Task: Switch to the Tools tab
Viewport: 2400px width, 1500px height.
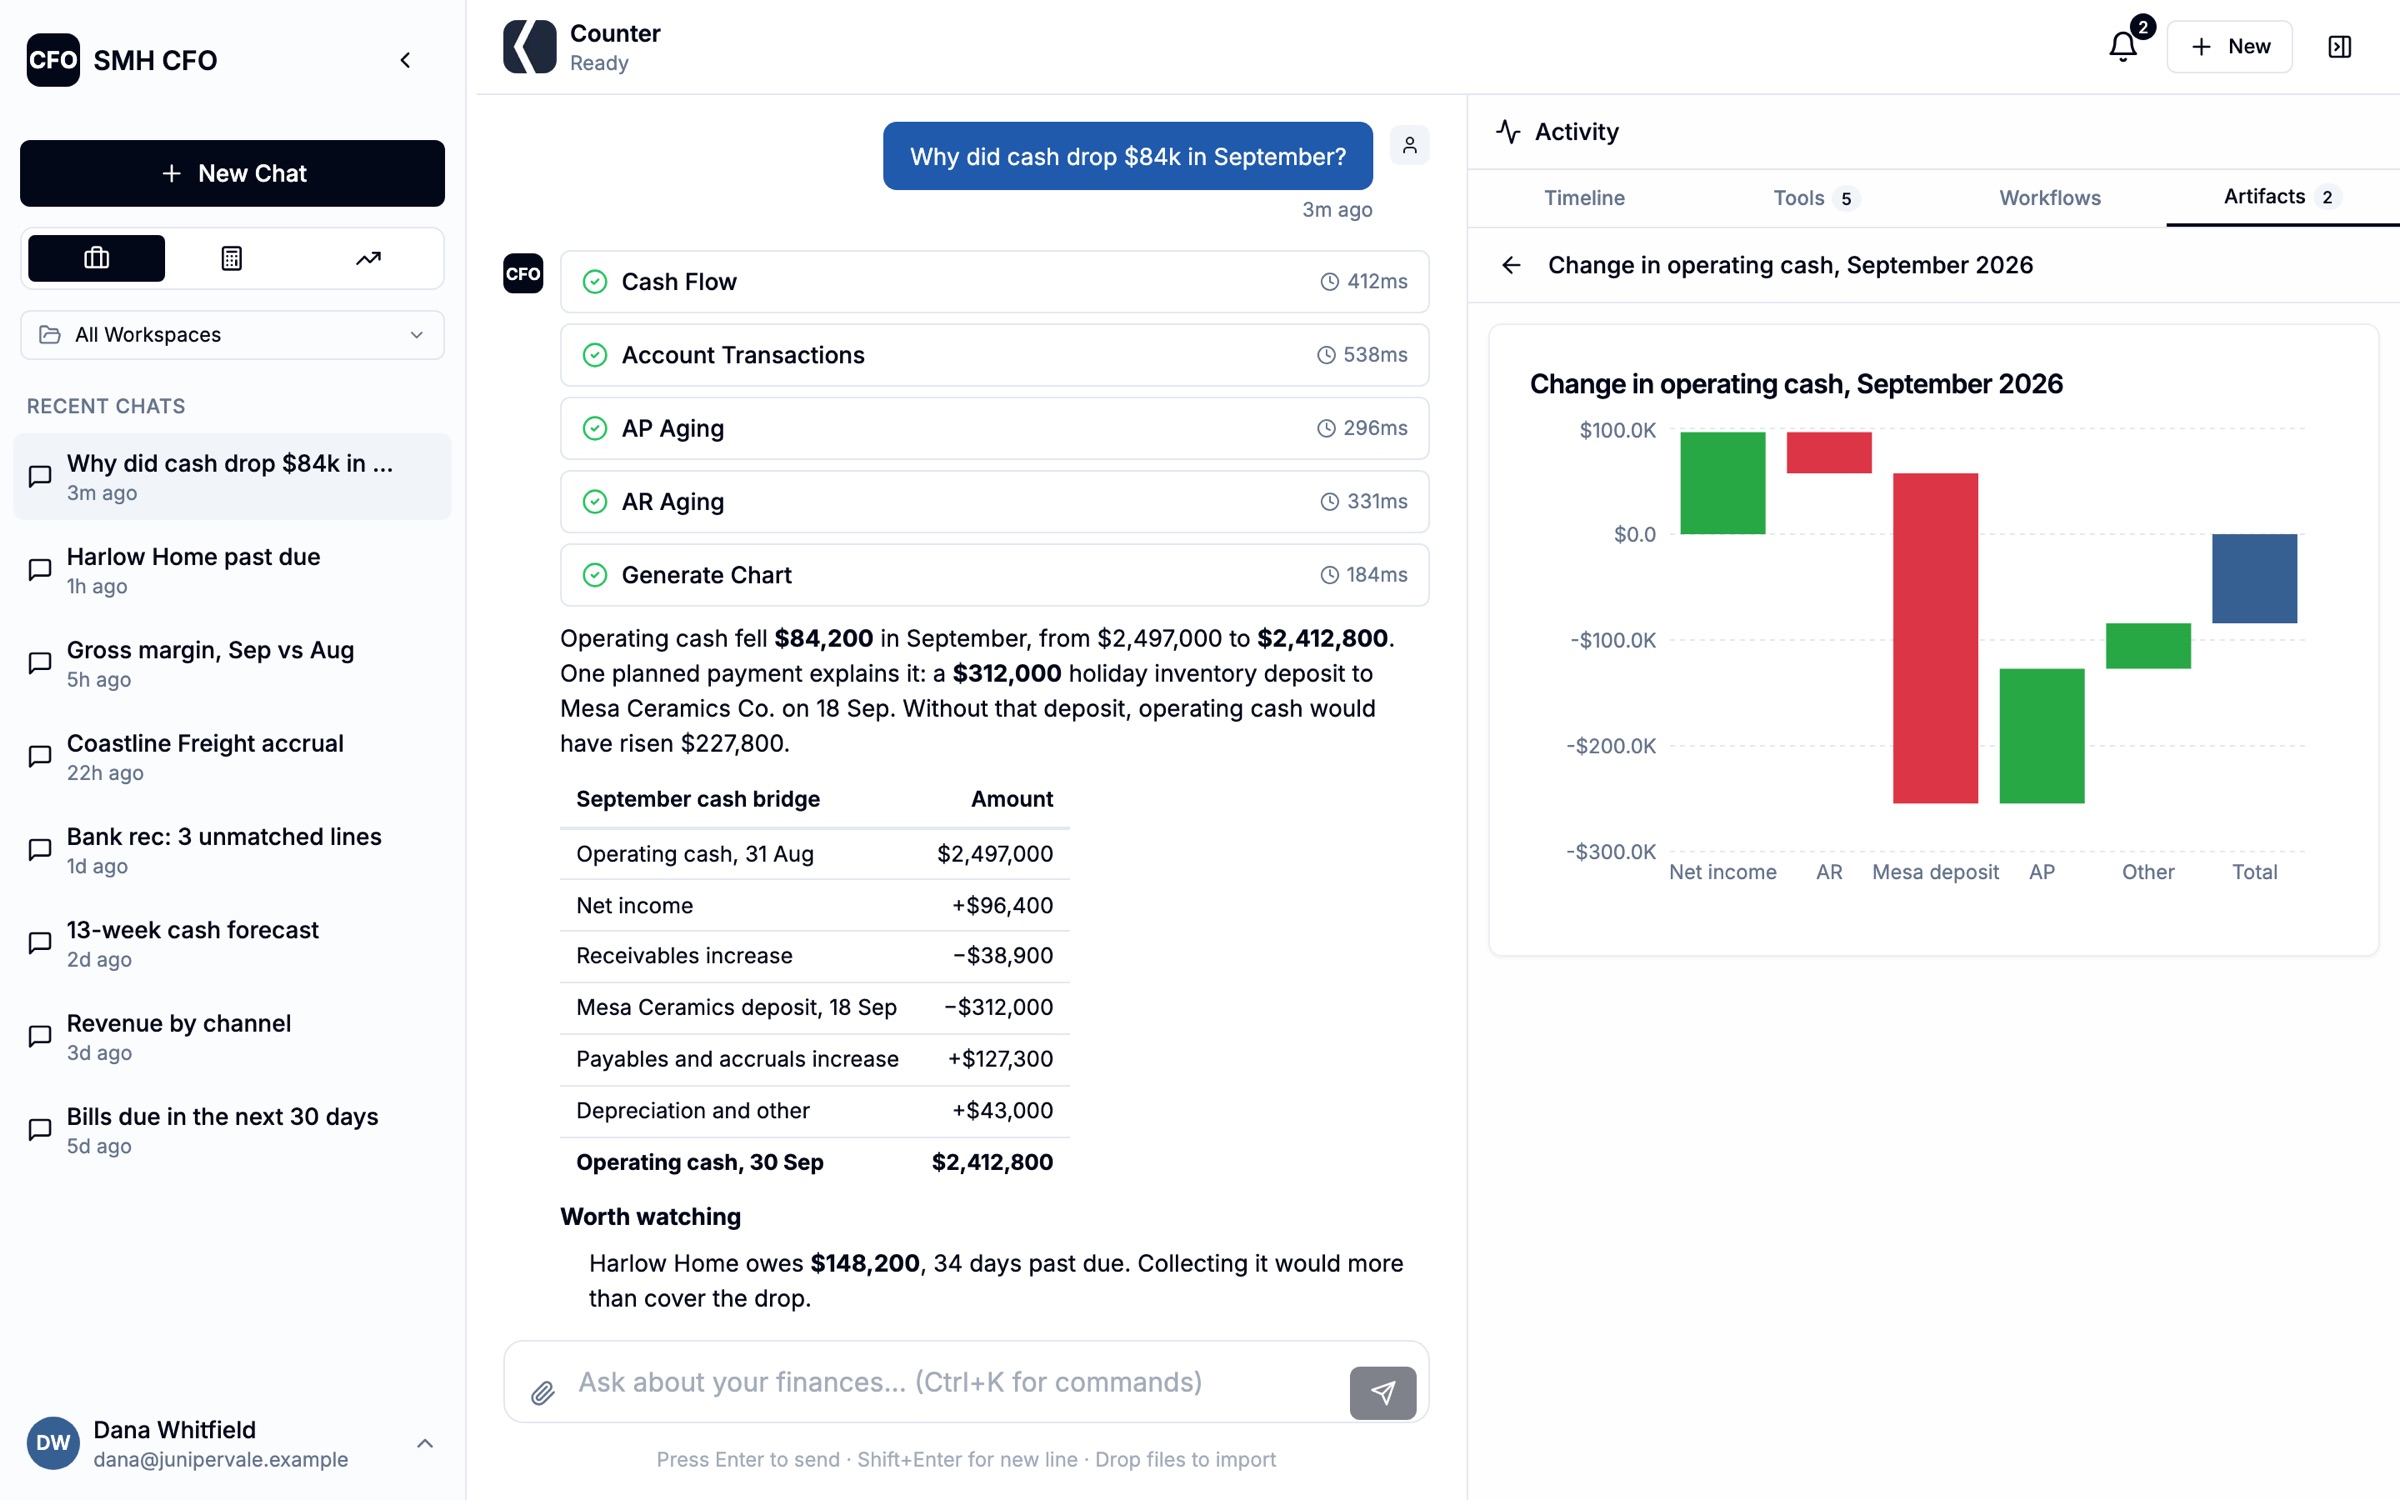Action: click(x=1815, y=198)
